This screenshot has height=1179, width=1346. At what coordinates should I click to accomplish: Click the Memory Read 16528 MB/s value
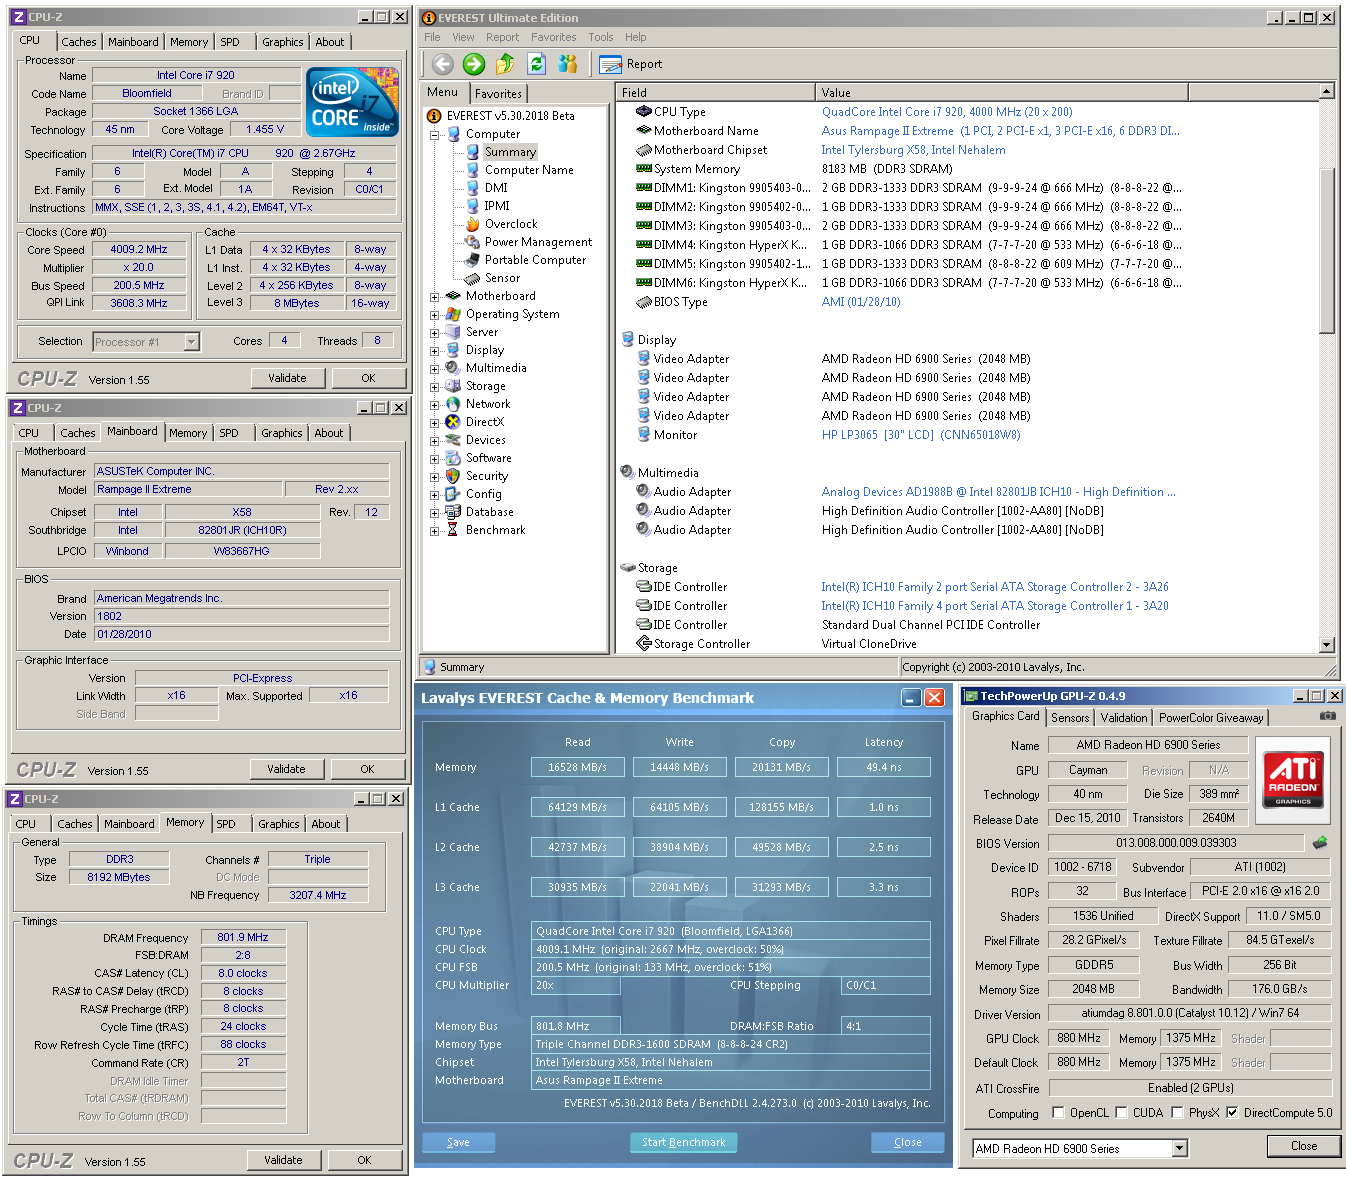[578, 767]
